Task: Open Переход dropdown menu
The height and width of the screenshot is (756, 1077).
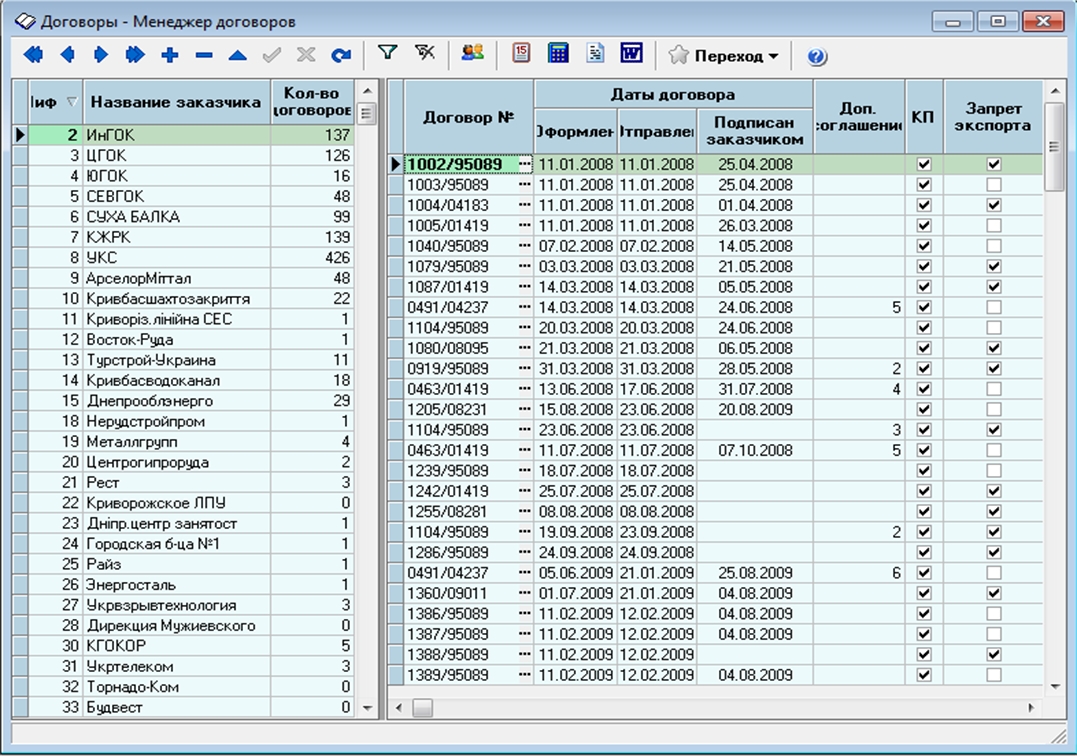Action: pos(725,56)
